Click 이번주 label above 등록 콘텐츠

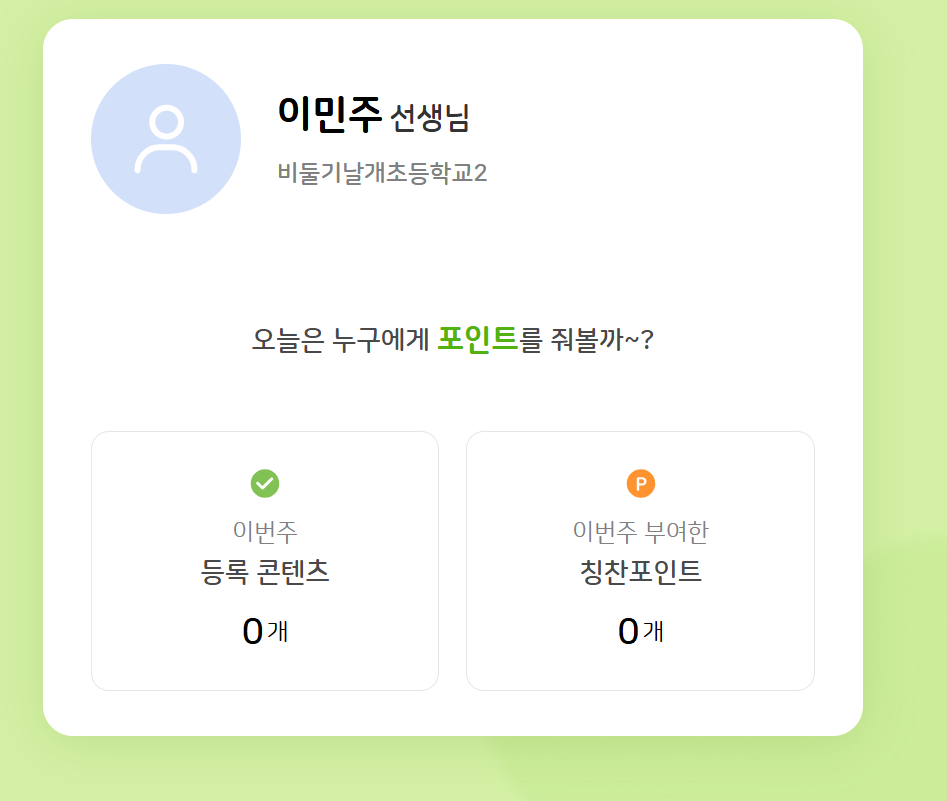(265, 531)
